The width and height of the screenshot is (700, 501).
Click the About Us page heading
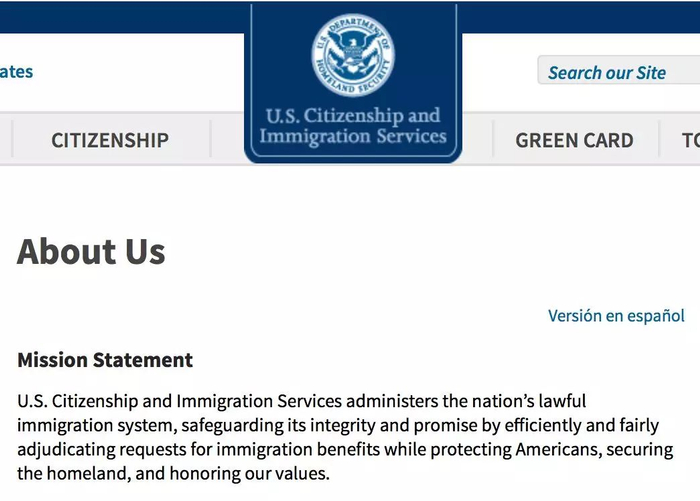(91, 252)
